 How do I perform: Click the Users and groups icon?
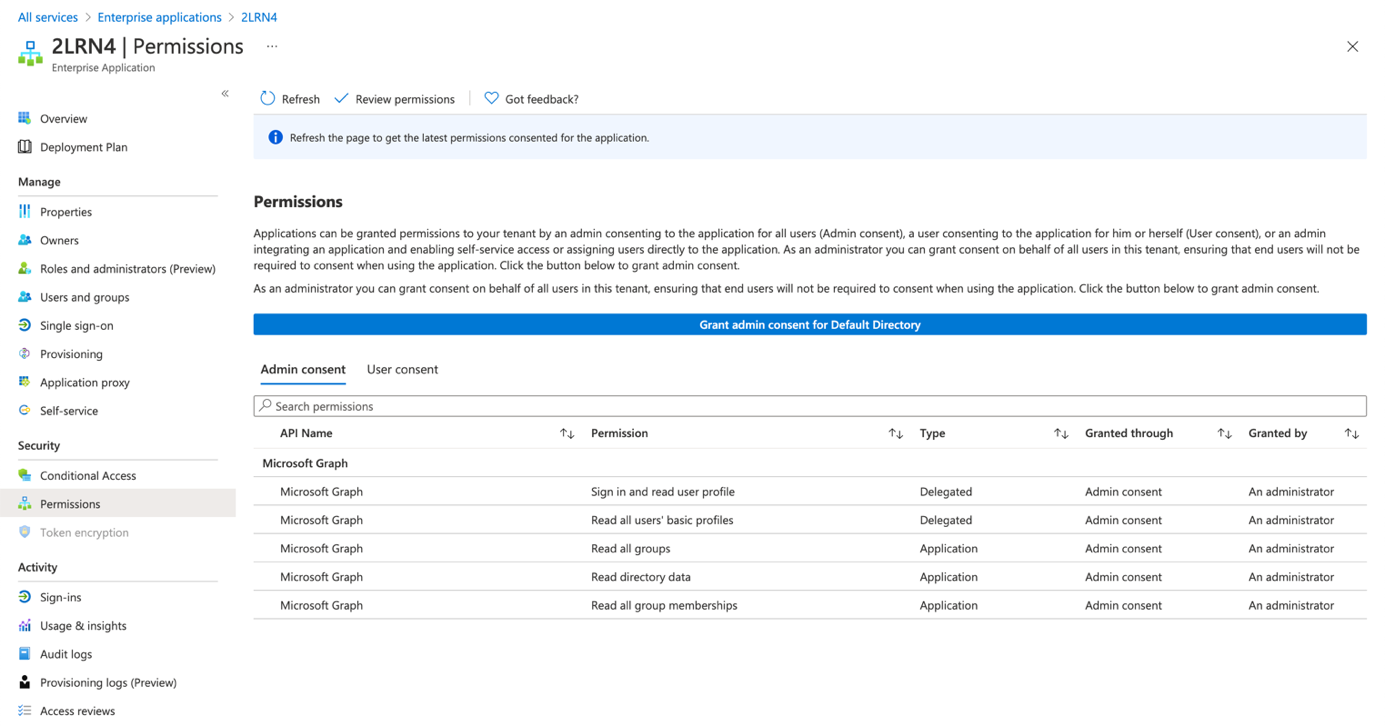[x=25, y=297]
